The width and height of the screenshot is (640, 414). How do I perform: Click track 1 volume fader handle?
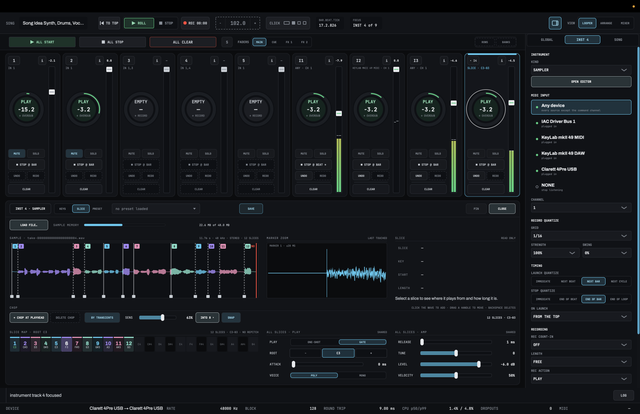coord(52,92)
